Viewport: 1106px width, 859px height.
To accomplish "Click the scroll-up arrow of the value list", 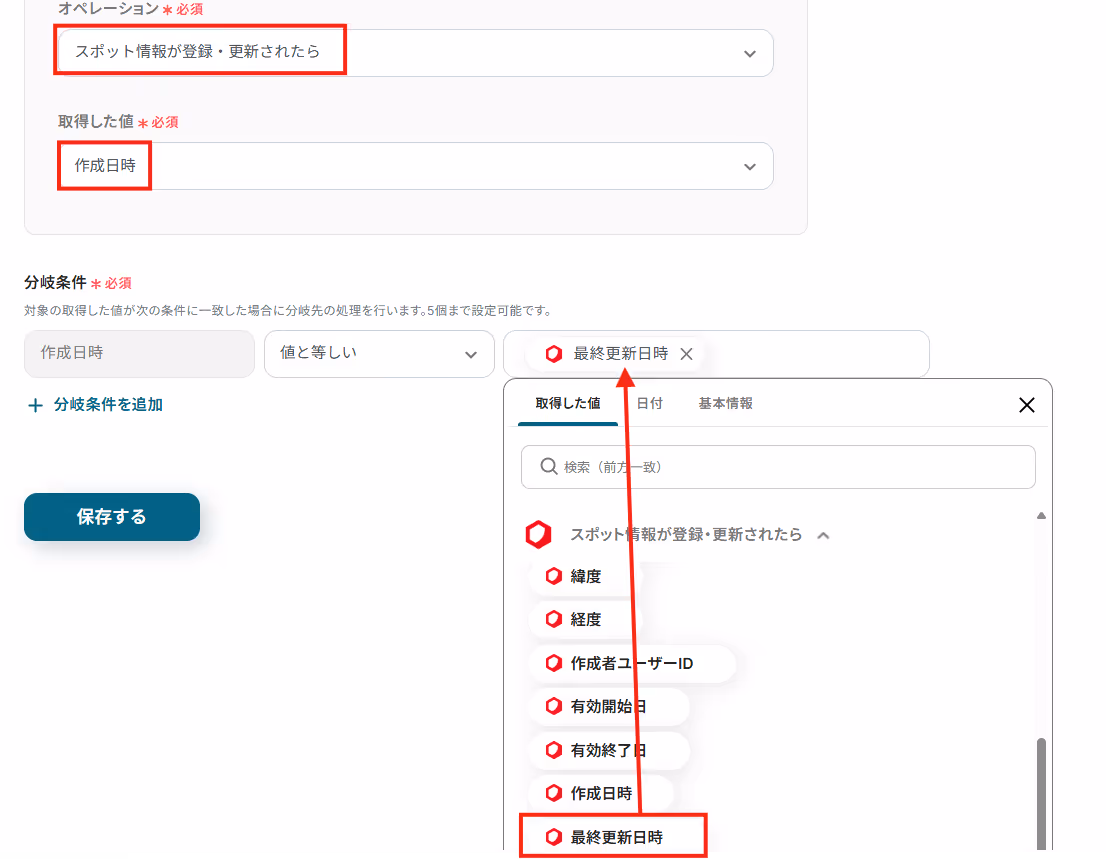I will [1041, 516].
